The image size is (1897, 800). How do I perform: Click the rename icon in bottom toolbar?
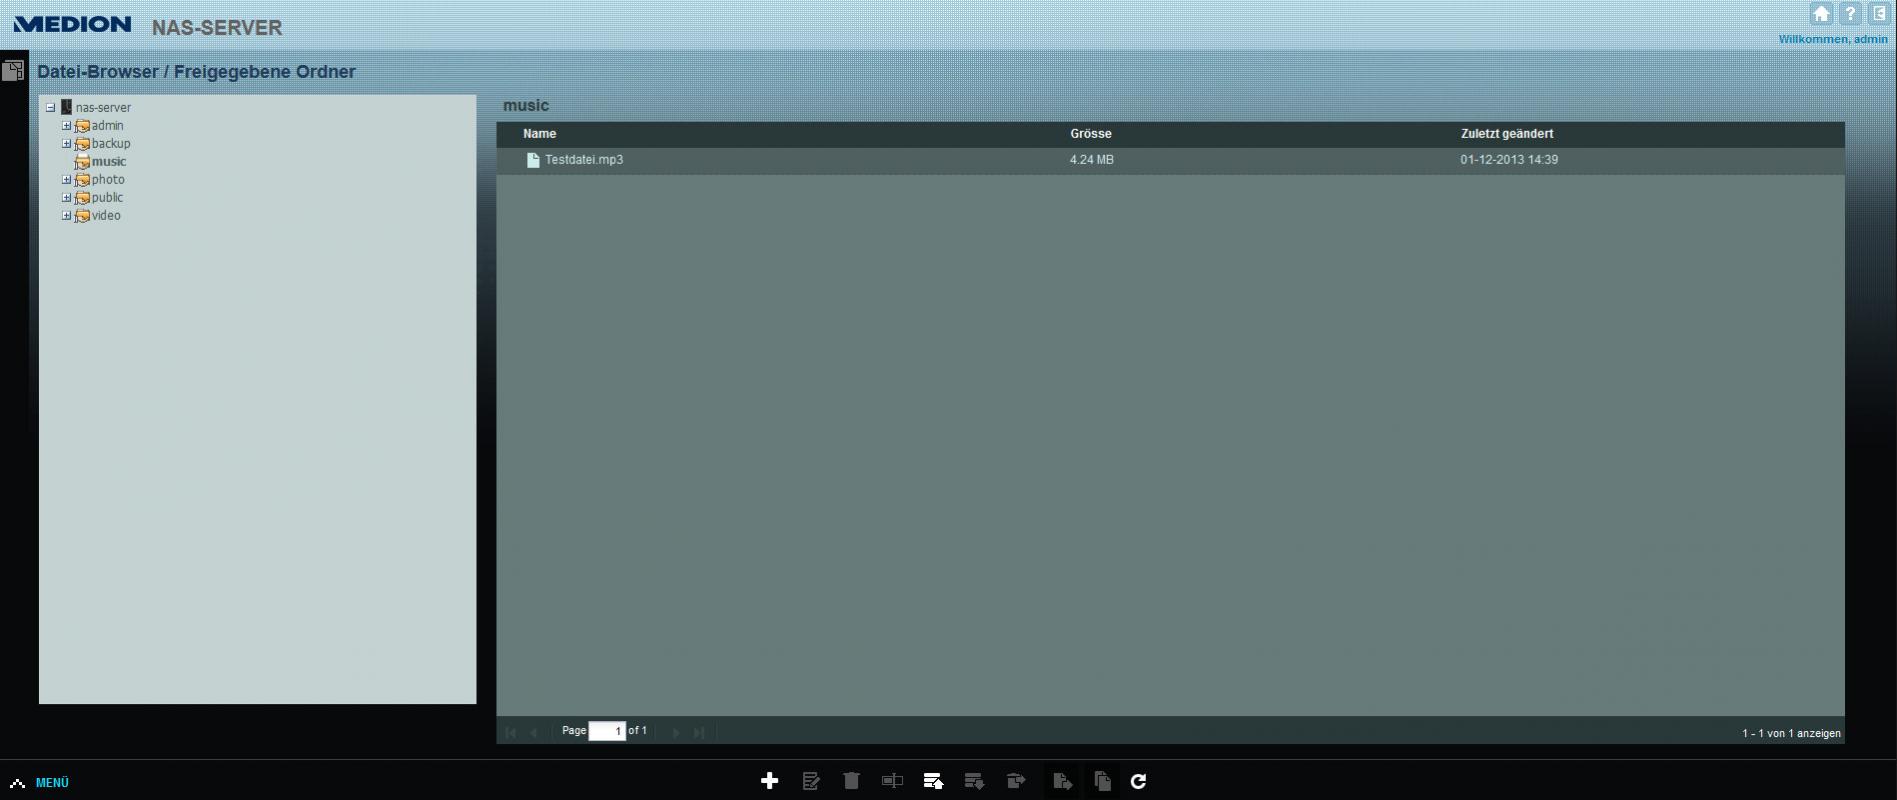coord(892,781)
